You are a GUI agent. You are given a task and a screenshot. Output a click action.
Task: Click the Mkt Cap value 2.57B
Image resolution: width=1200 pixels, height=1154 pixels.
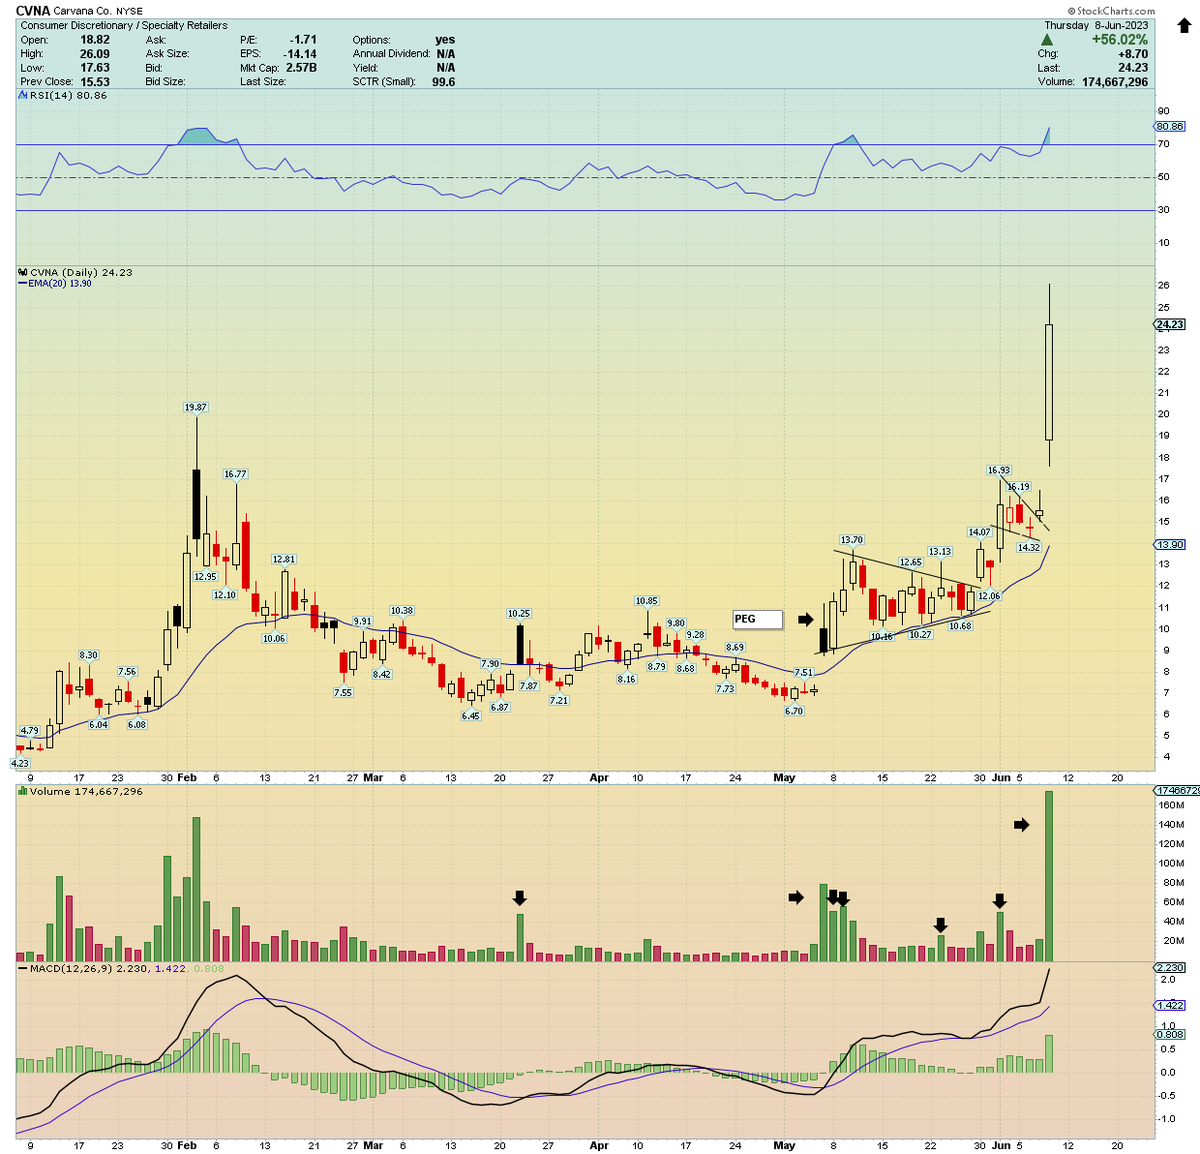[299, 68]
